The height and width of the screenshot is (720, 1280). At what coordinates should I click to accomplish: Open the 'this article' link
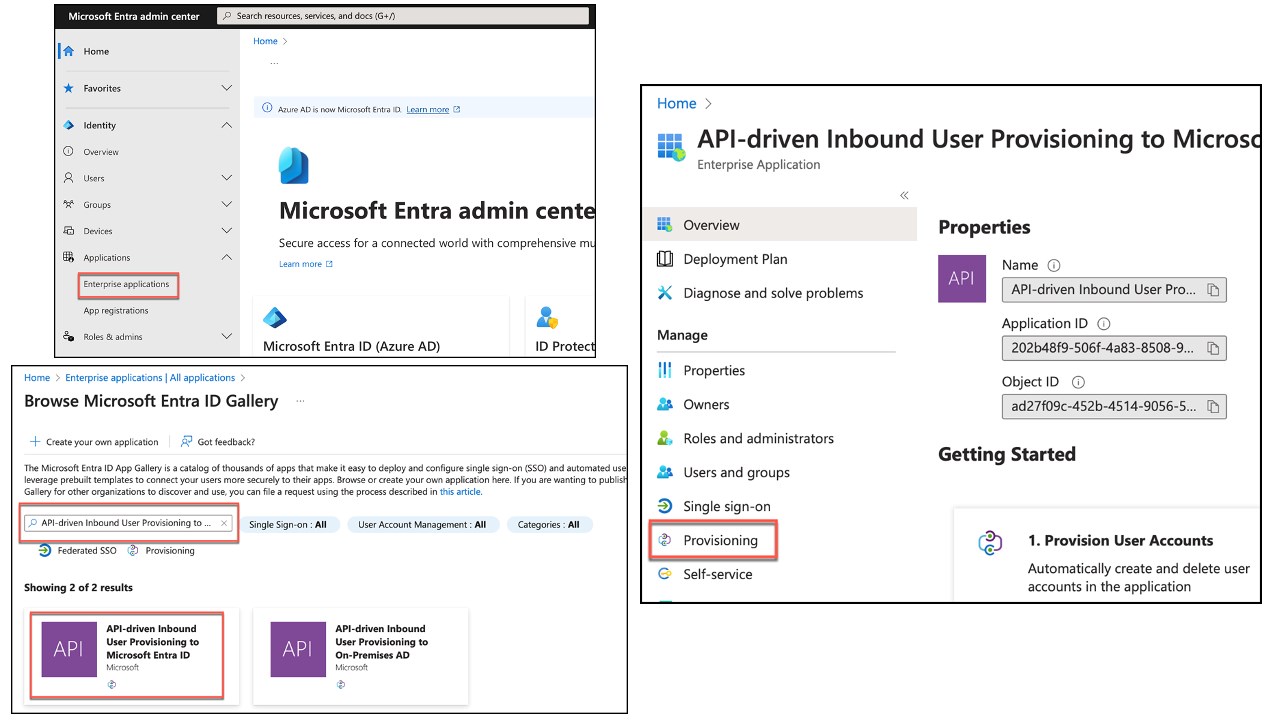click(x=461, y=492)
